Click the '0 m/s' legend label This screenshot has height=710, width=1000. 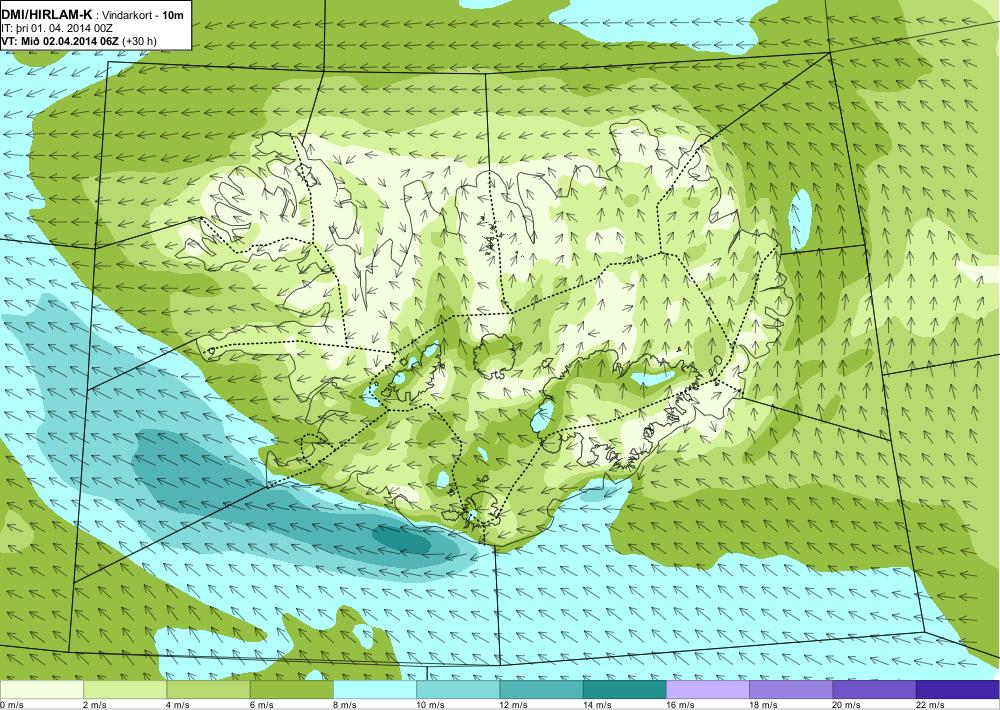pyautogui.click(x=11, y=705)
